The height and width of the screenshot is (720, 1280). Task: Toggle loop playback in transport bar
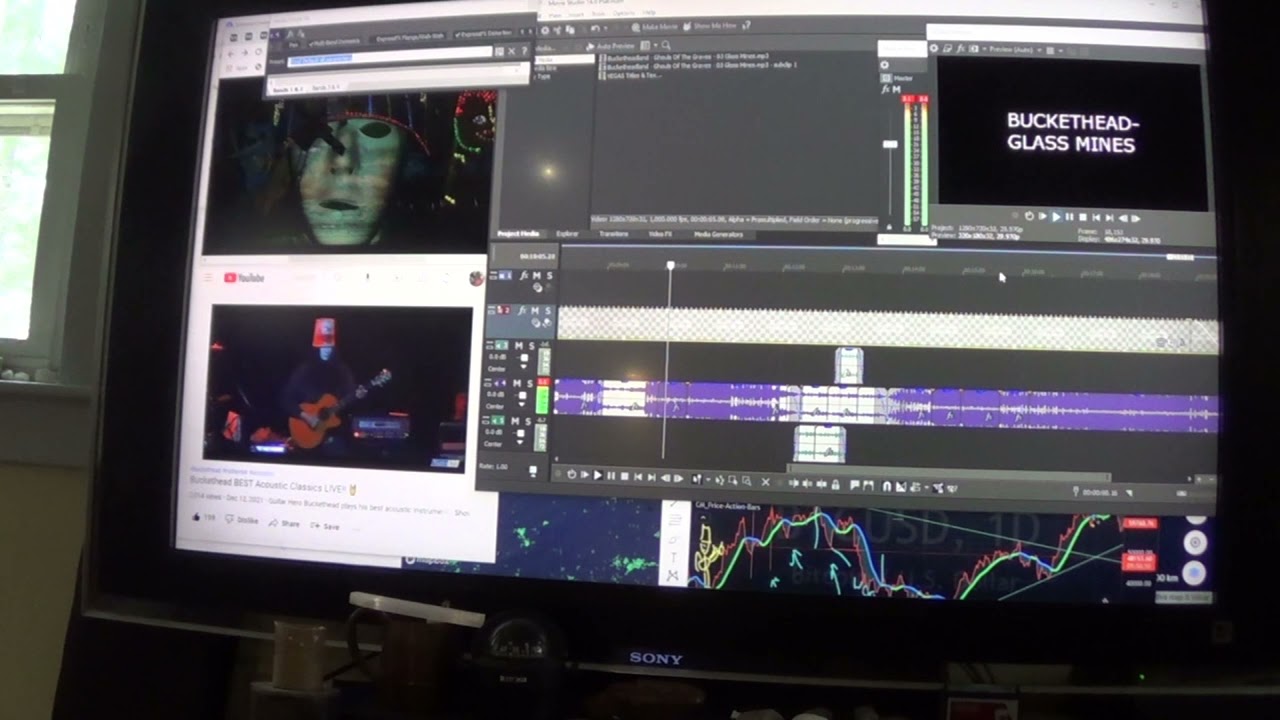(x=572, y=474)
